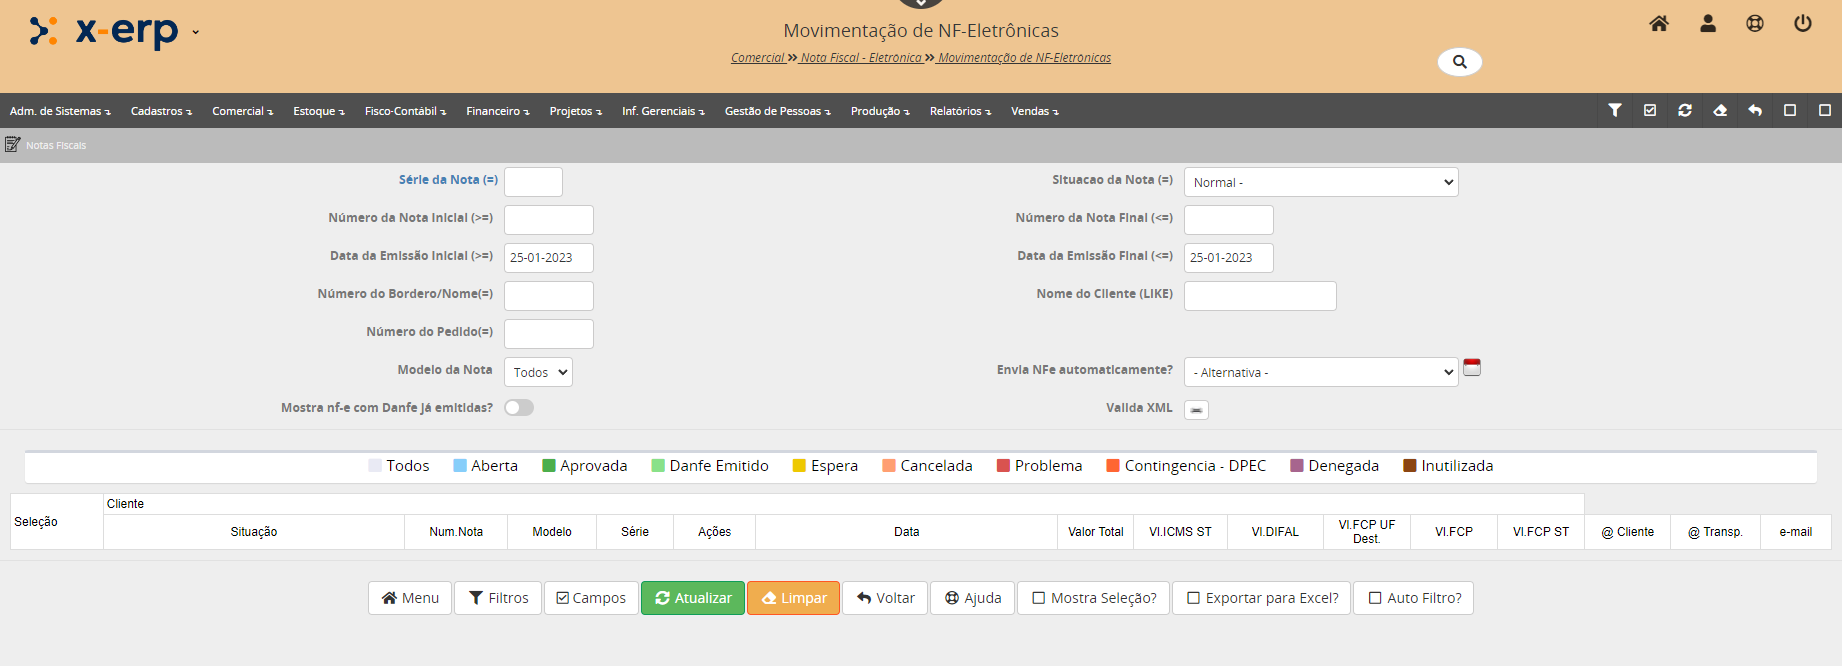The height and width of the screenshot is (666, 1842).
Task: Open the user profile icon
Action: pyautogui.click(x=1708, y=24)
